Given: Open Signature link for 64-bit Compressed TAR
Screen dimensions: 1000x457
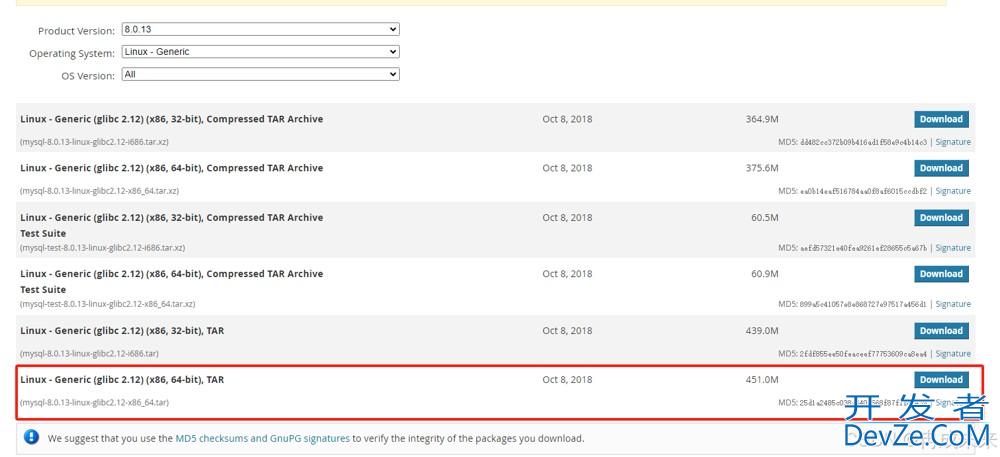Looking at the screenshot, I should coord(952,191).
